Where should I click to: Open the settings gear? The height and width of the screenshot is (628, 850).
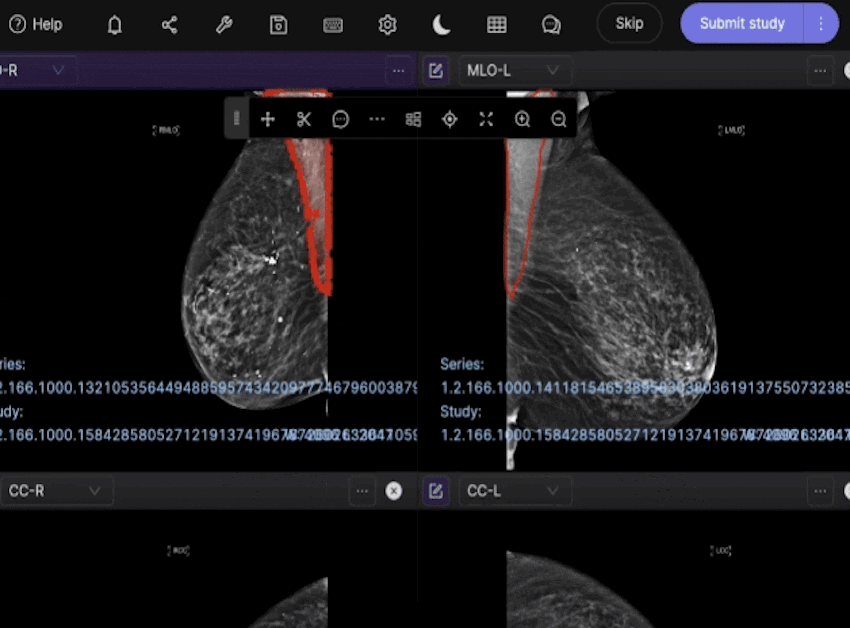pyautogui.click(x=387, y=25)
